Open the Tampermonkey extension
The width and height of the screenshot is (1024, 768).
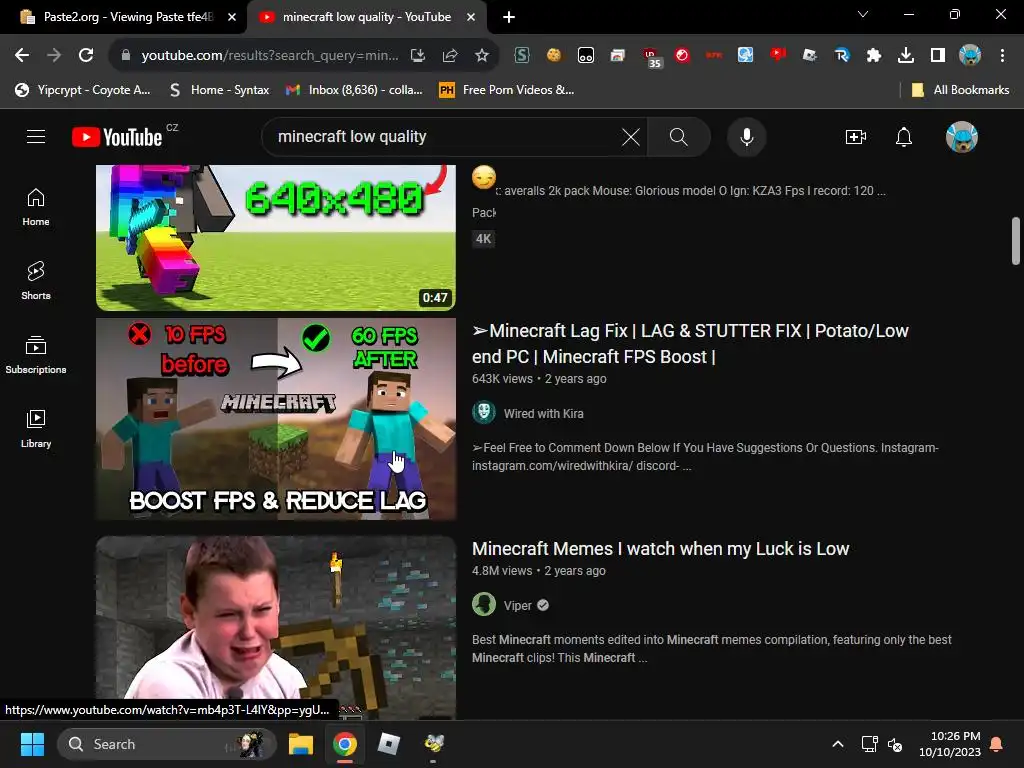586,56
